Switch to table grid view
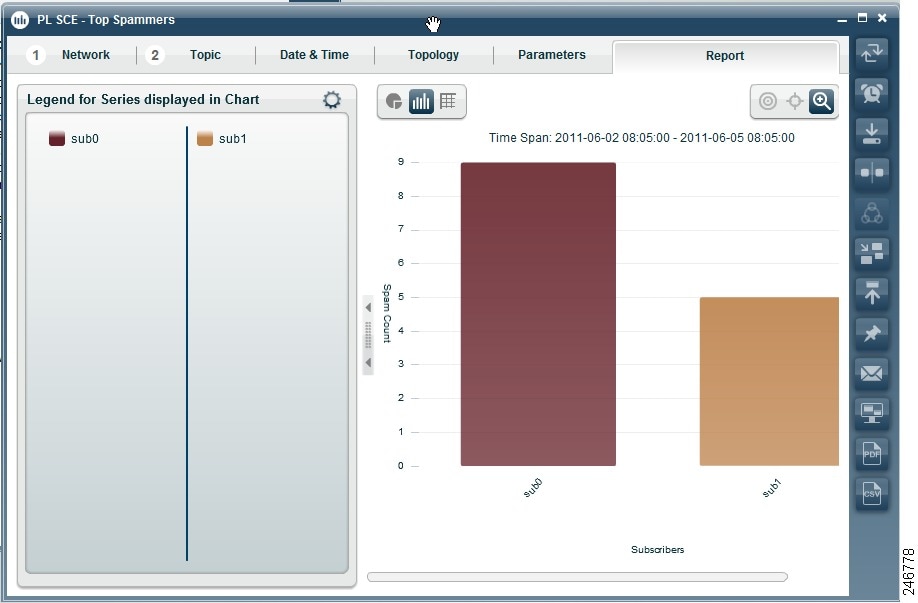918x603 pixels. pos(448,101)
